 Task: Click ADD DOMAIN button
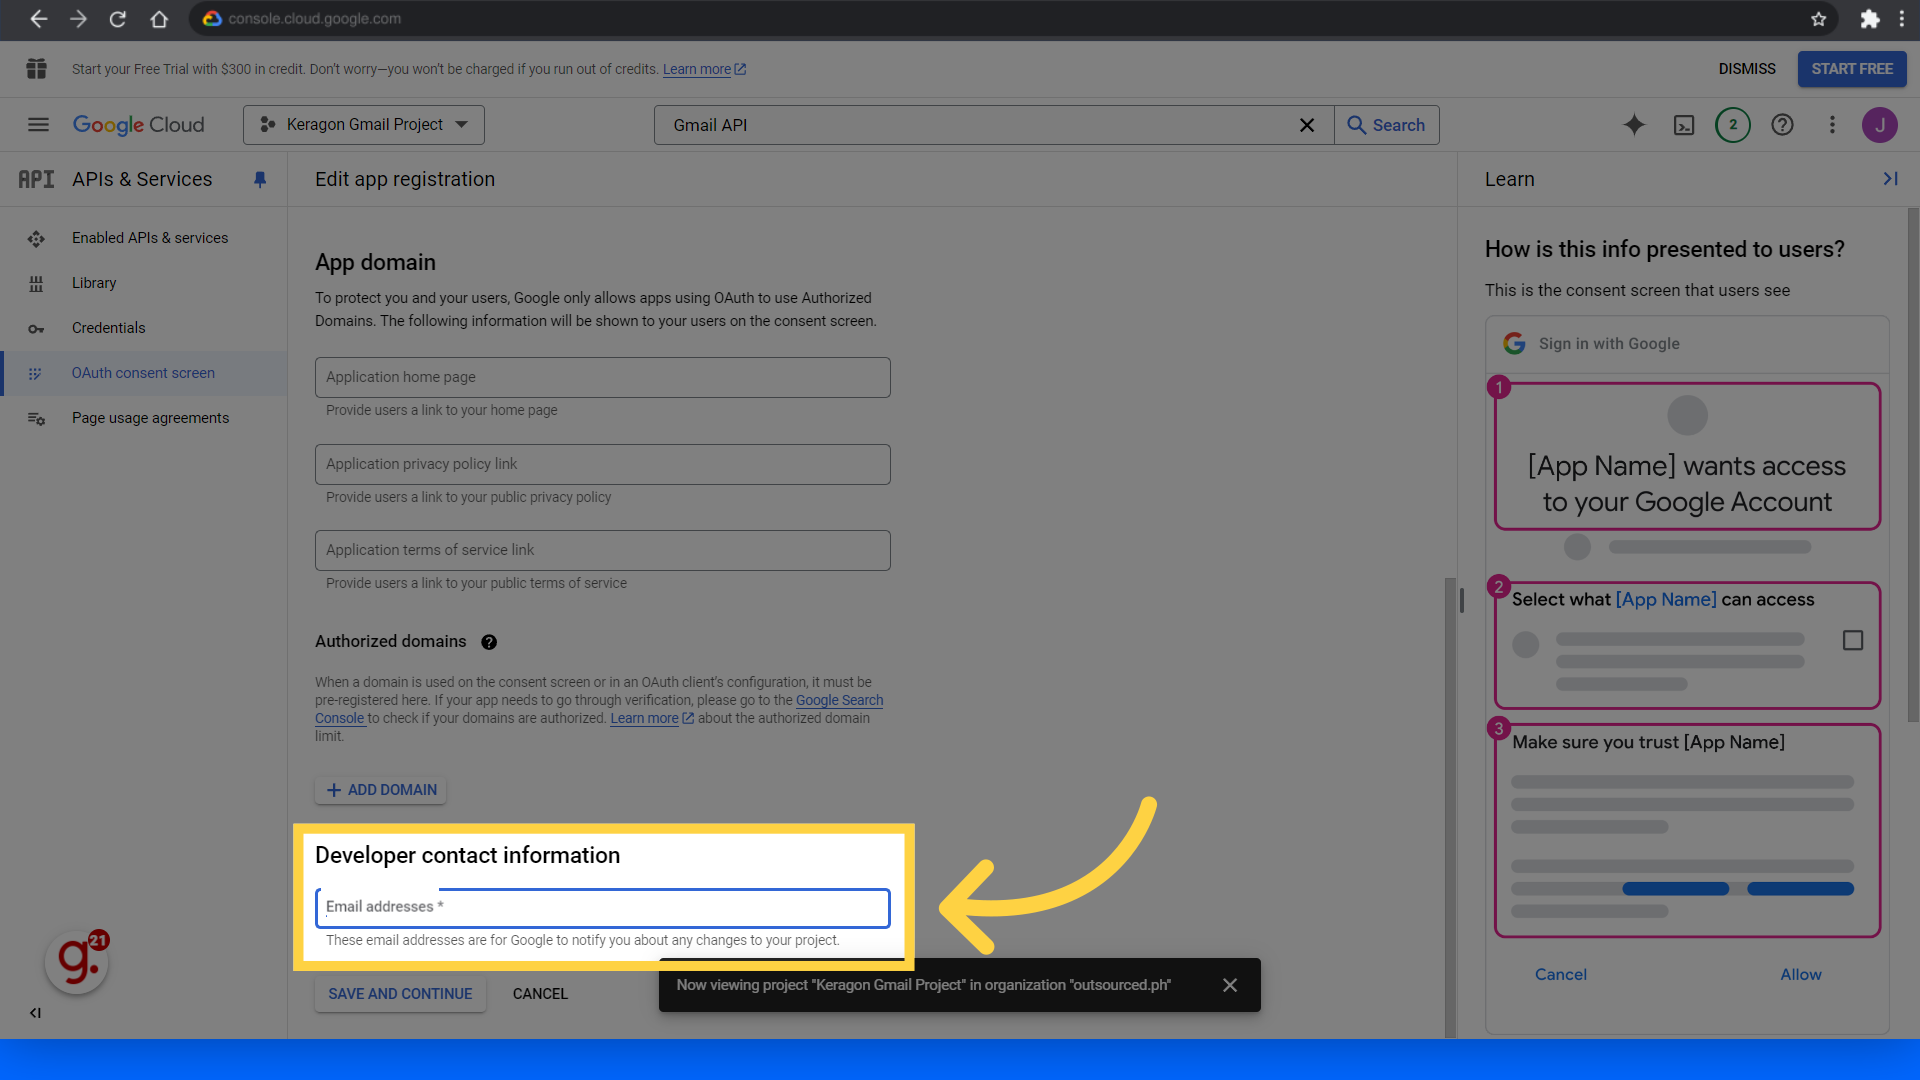(381, 790)
